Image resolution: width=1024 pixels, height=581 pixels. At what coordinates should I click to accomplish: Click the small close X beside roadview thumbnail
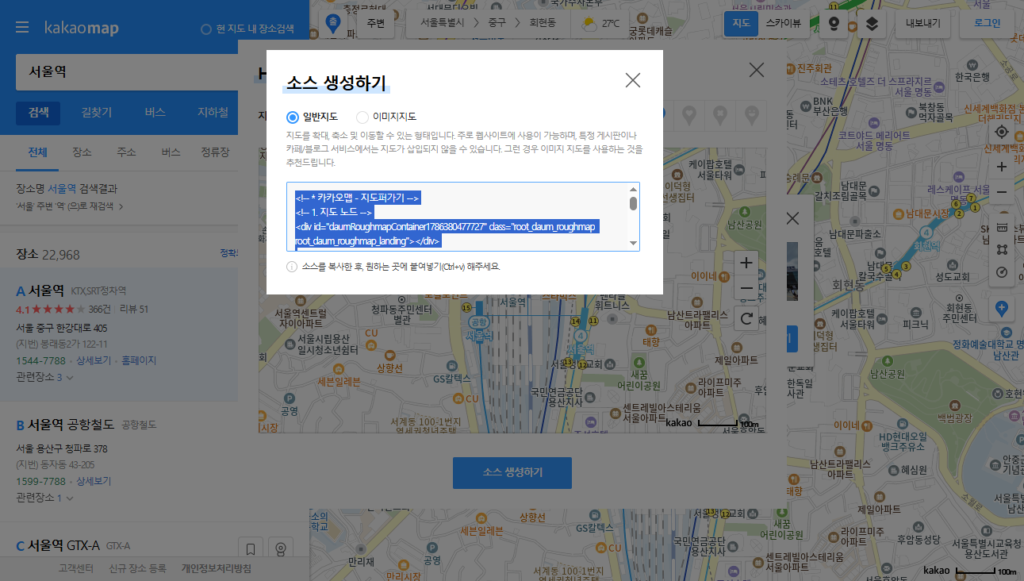point(792,218)
